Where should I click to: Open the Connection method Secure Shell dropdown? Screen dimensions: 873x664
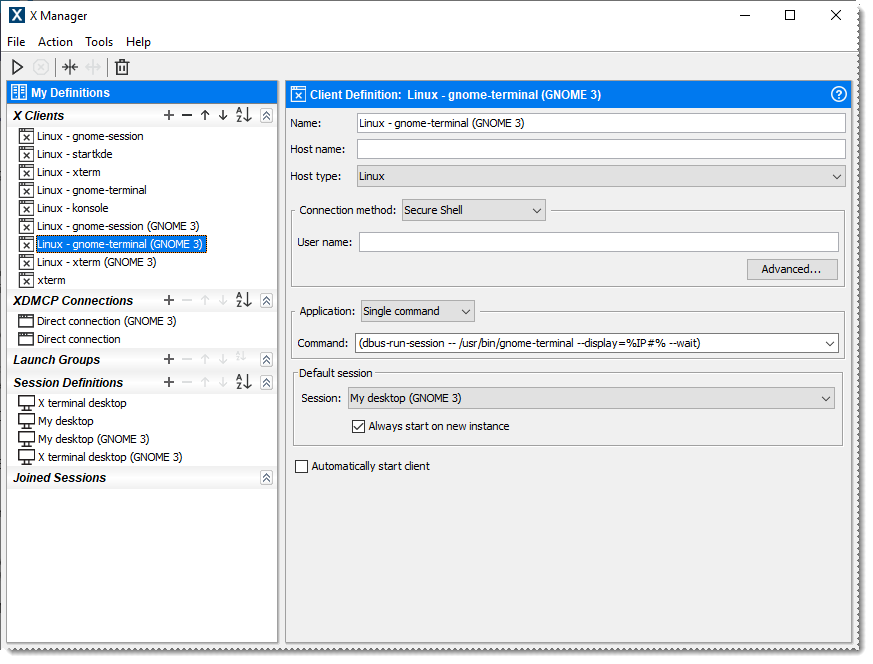[x=473, y=211]
